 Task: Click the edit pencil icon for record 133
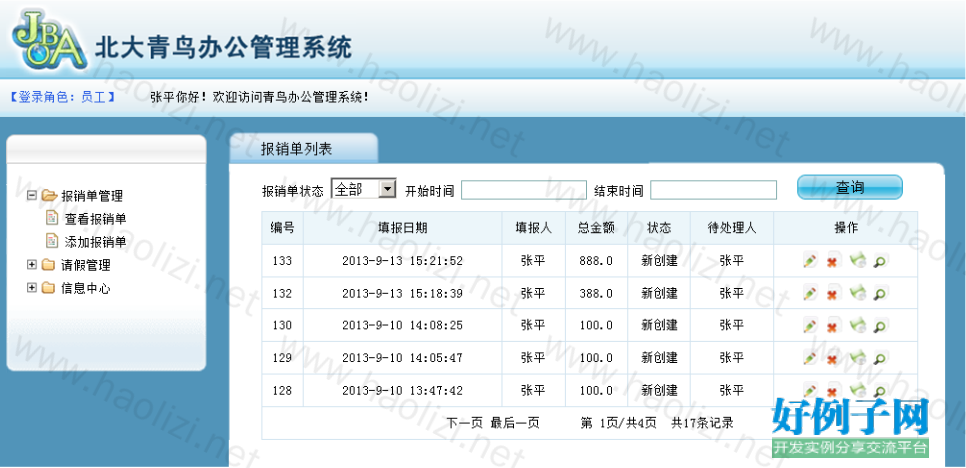(809, 262)
